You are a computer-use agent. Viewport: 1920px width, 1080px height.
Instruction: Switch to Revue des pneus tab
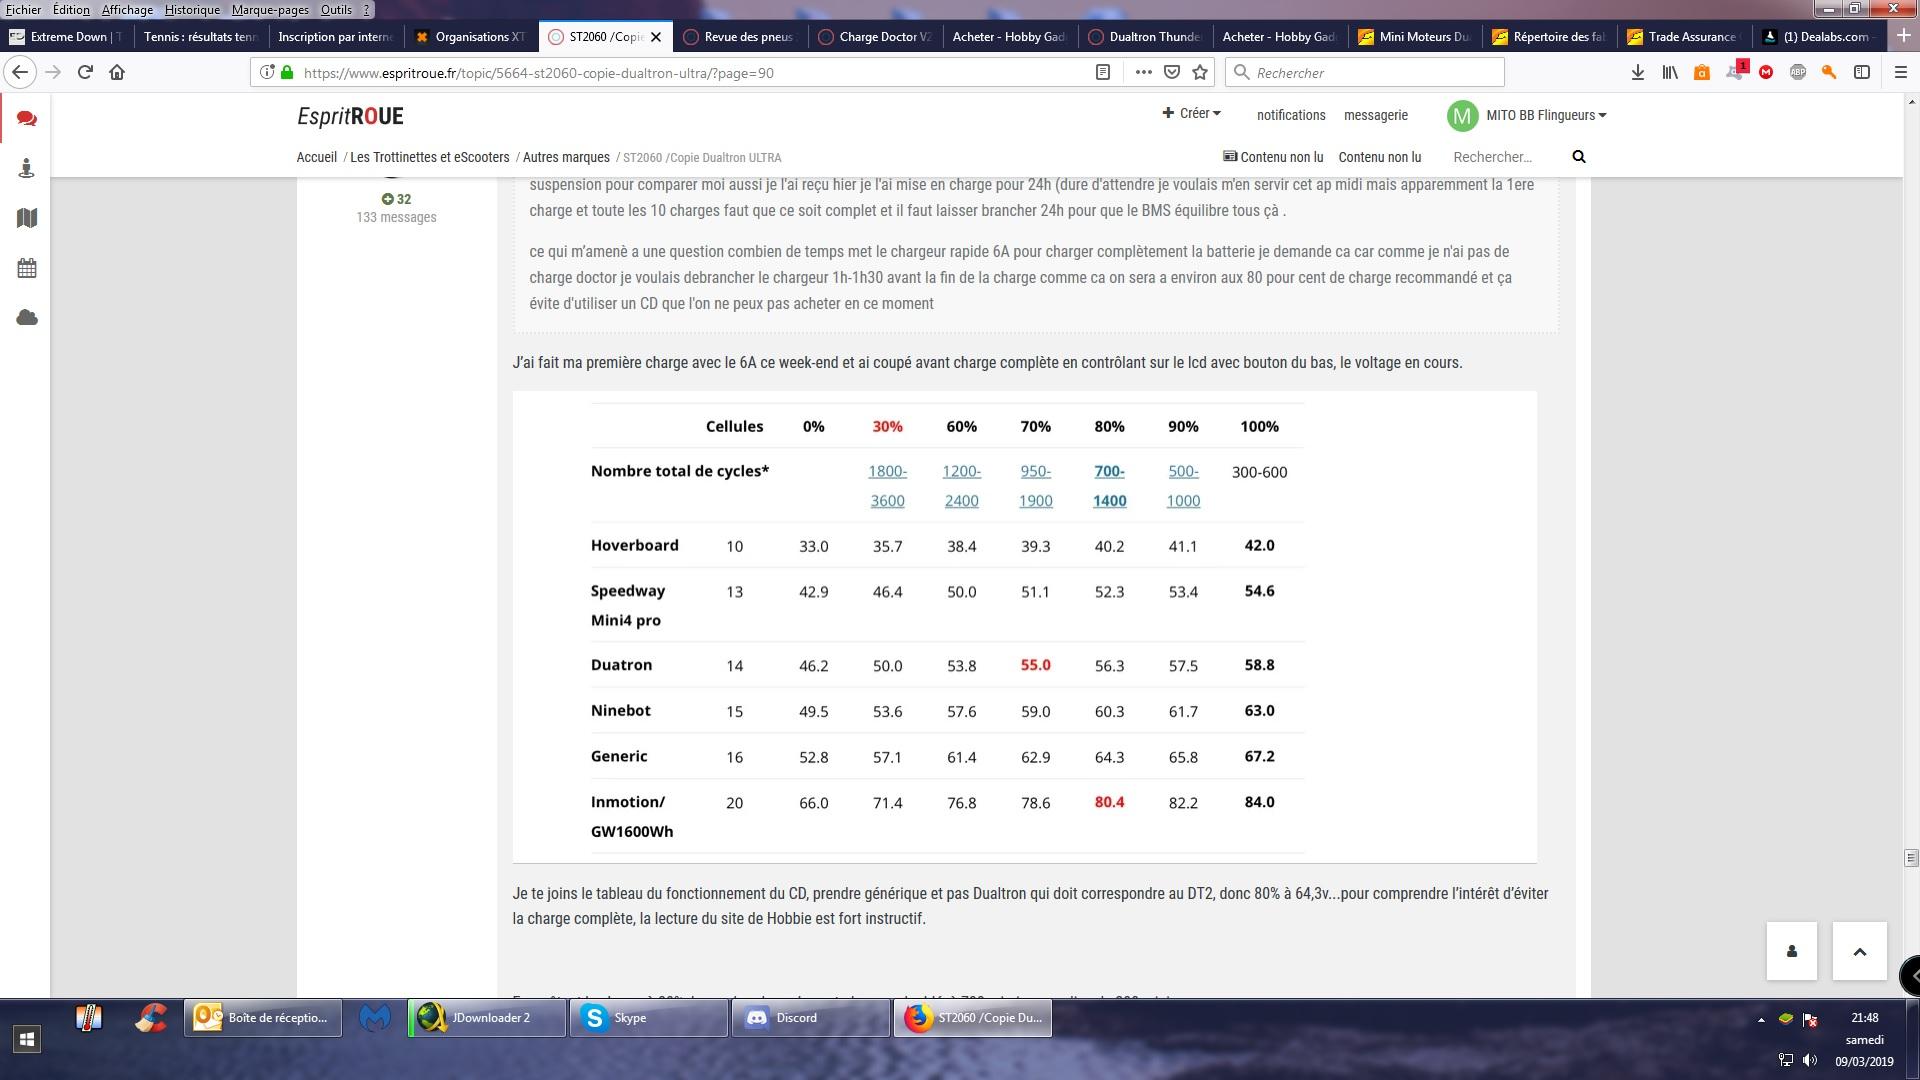pos(739,36)
